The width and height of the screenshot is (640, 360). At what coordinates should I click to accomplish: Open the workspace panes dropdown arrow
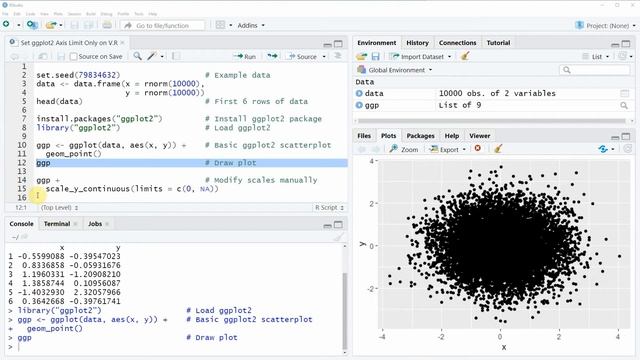[231, 25]
